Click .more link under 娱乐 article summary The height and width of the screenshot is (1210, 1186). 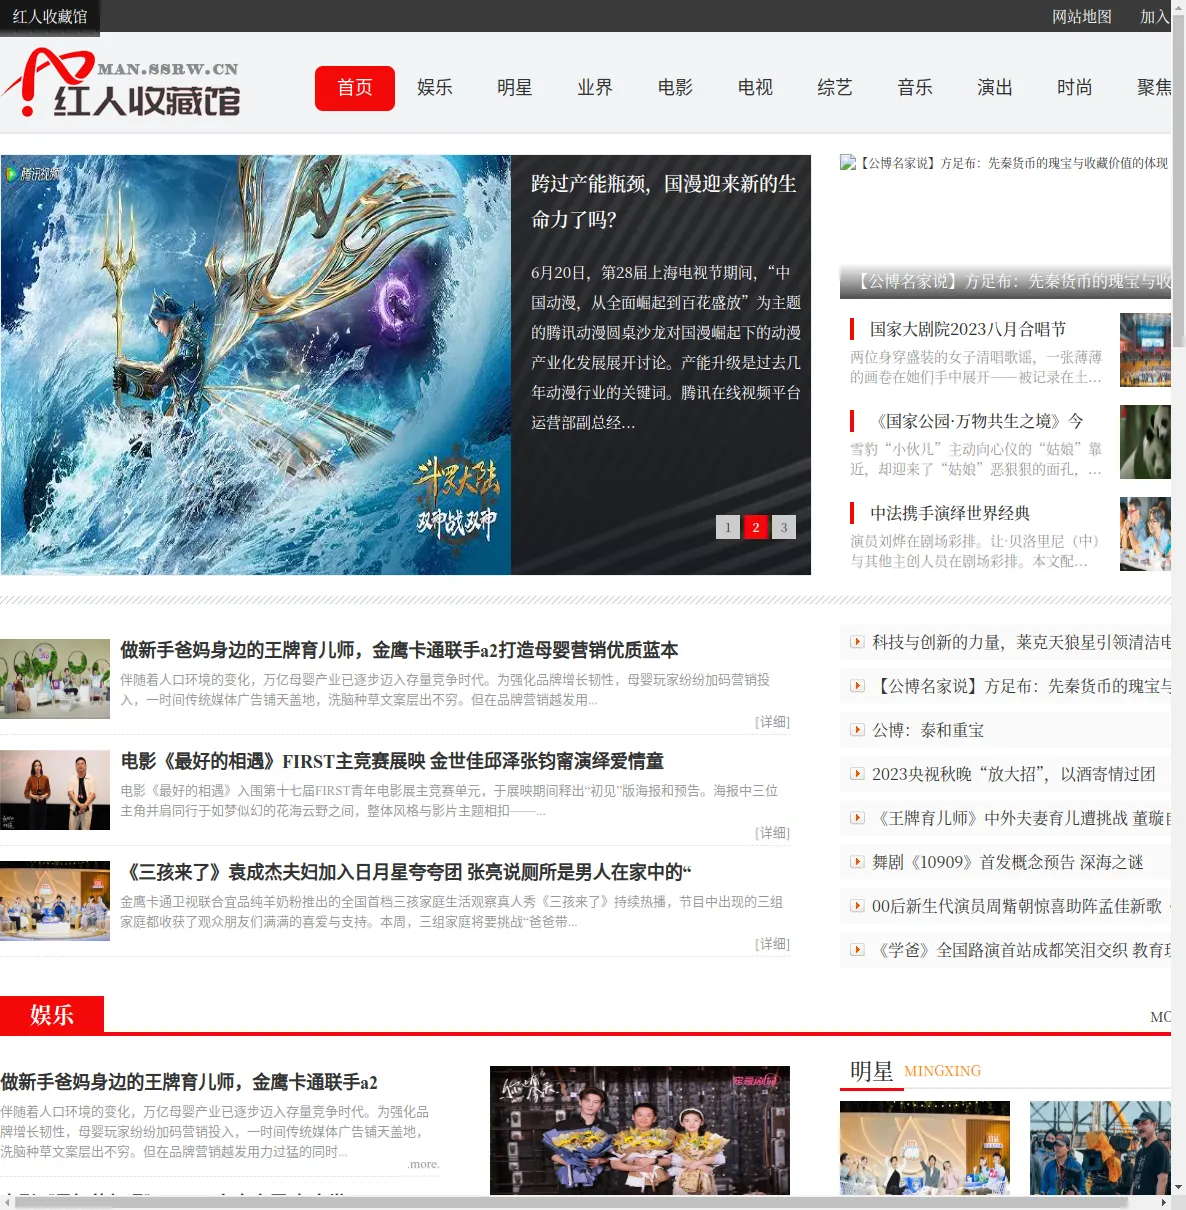(423, 1164)
